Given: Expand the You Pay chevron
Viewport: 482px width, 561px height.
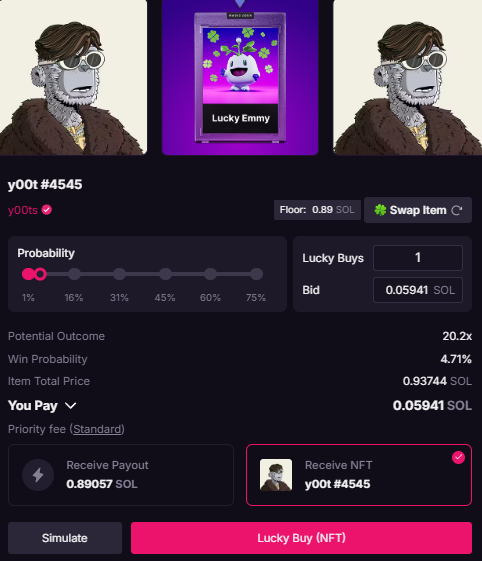Looking at the screenshot, I should click(71, 405).
